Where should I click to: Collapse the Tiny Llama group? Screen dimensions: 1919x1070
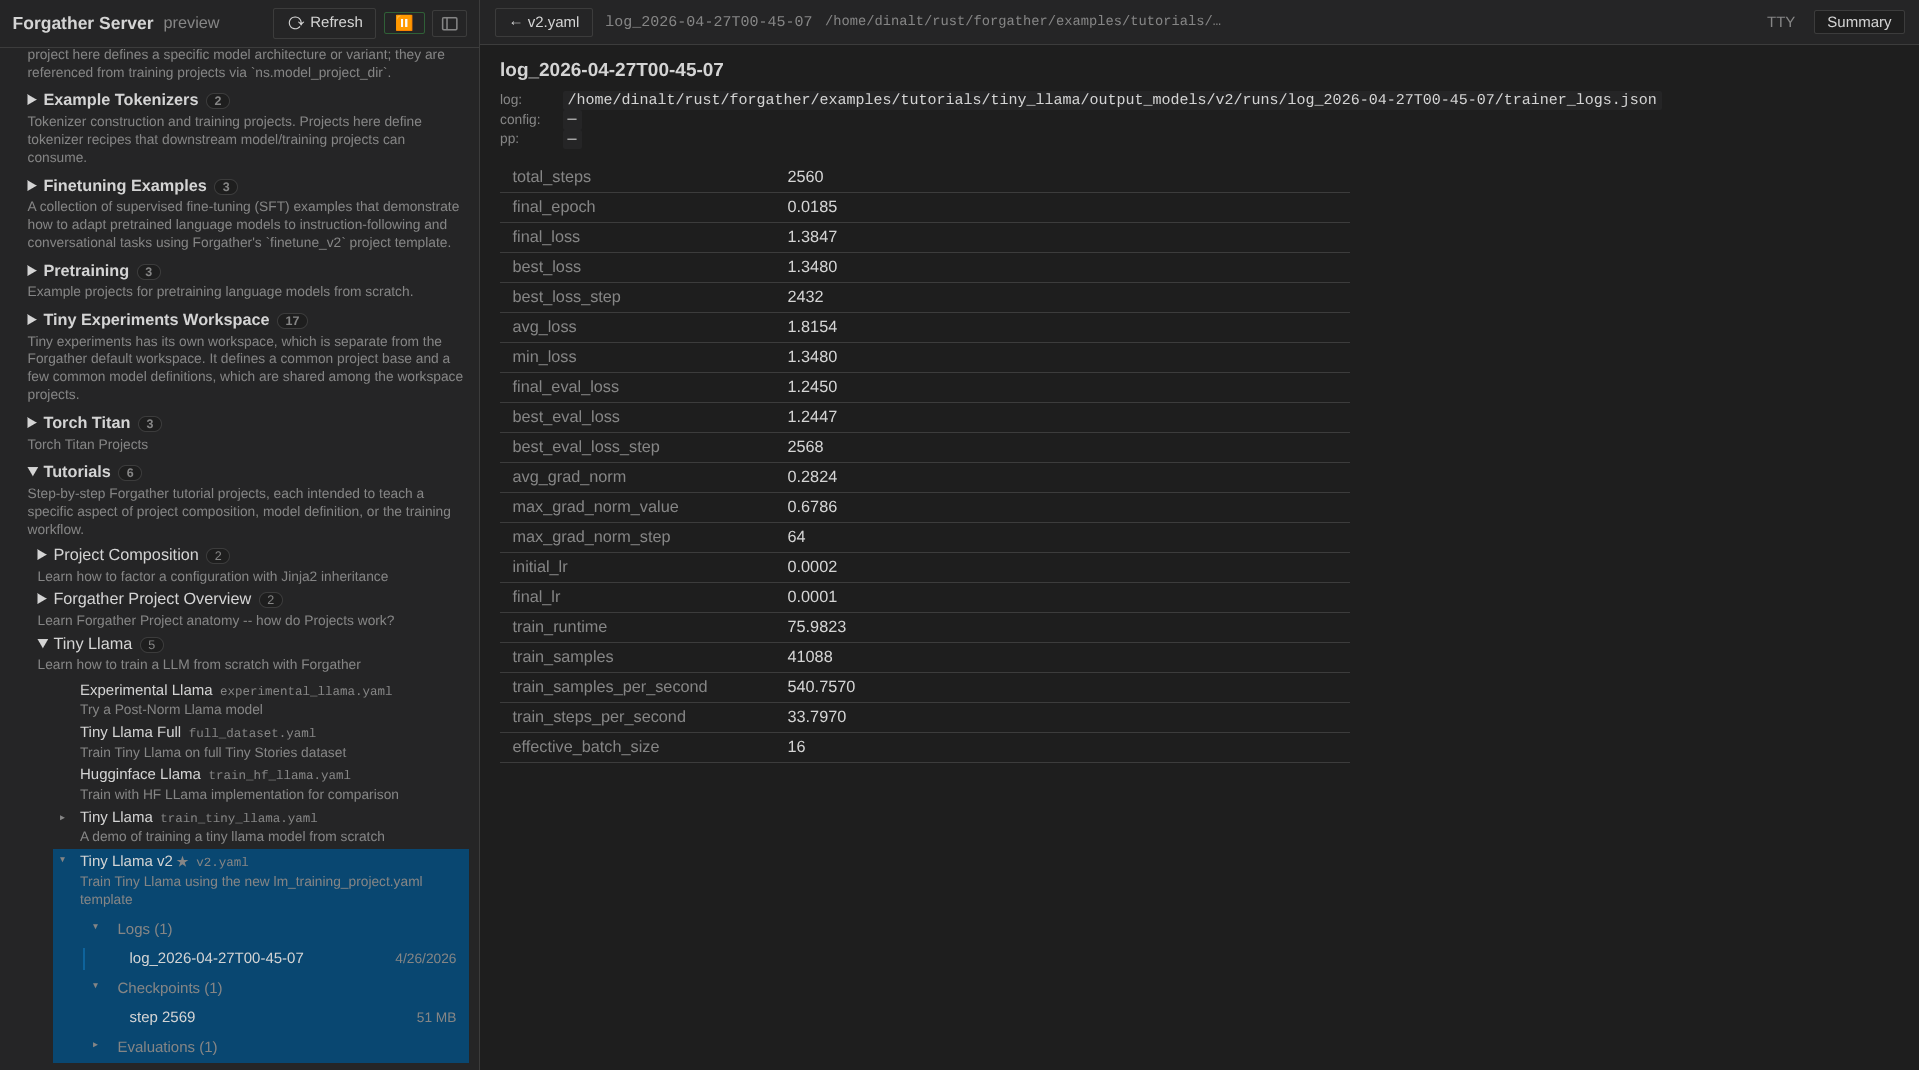point(42,644)
